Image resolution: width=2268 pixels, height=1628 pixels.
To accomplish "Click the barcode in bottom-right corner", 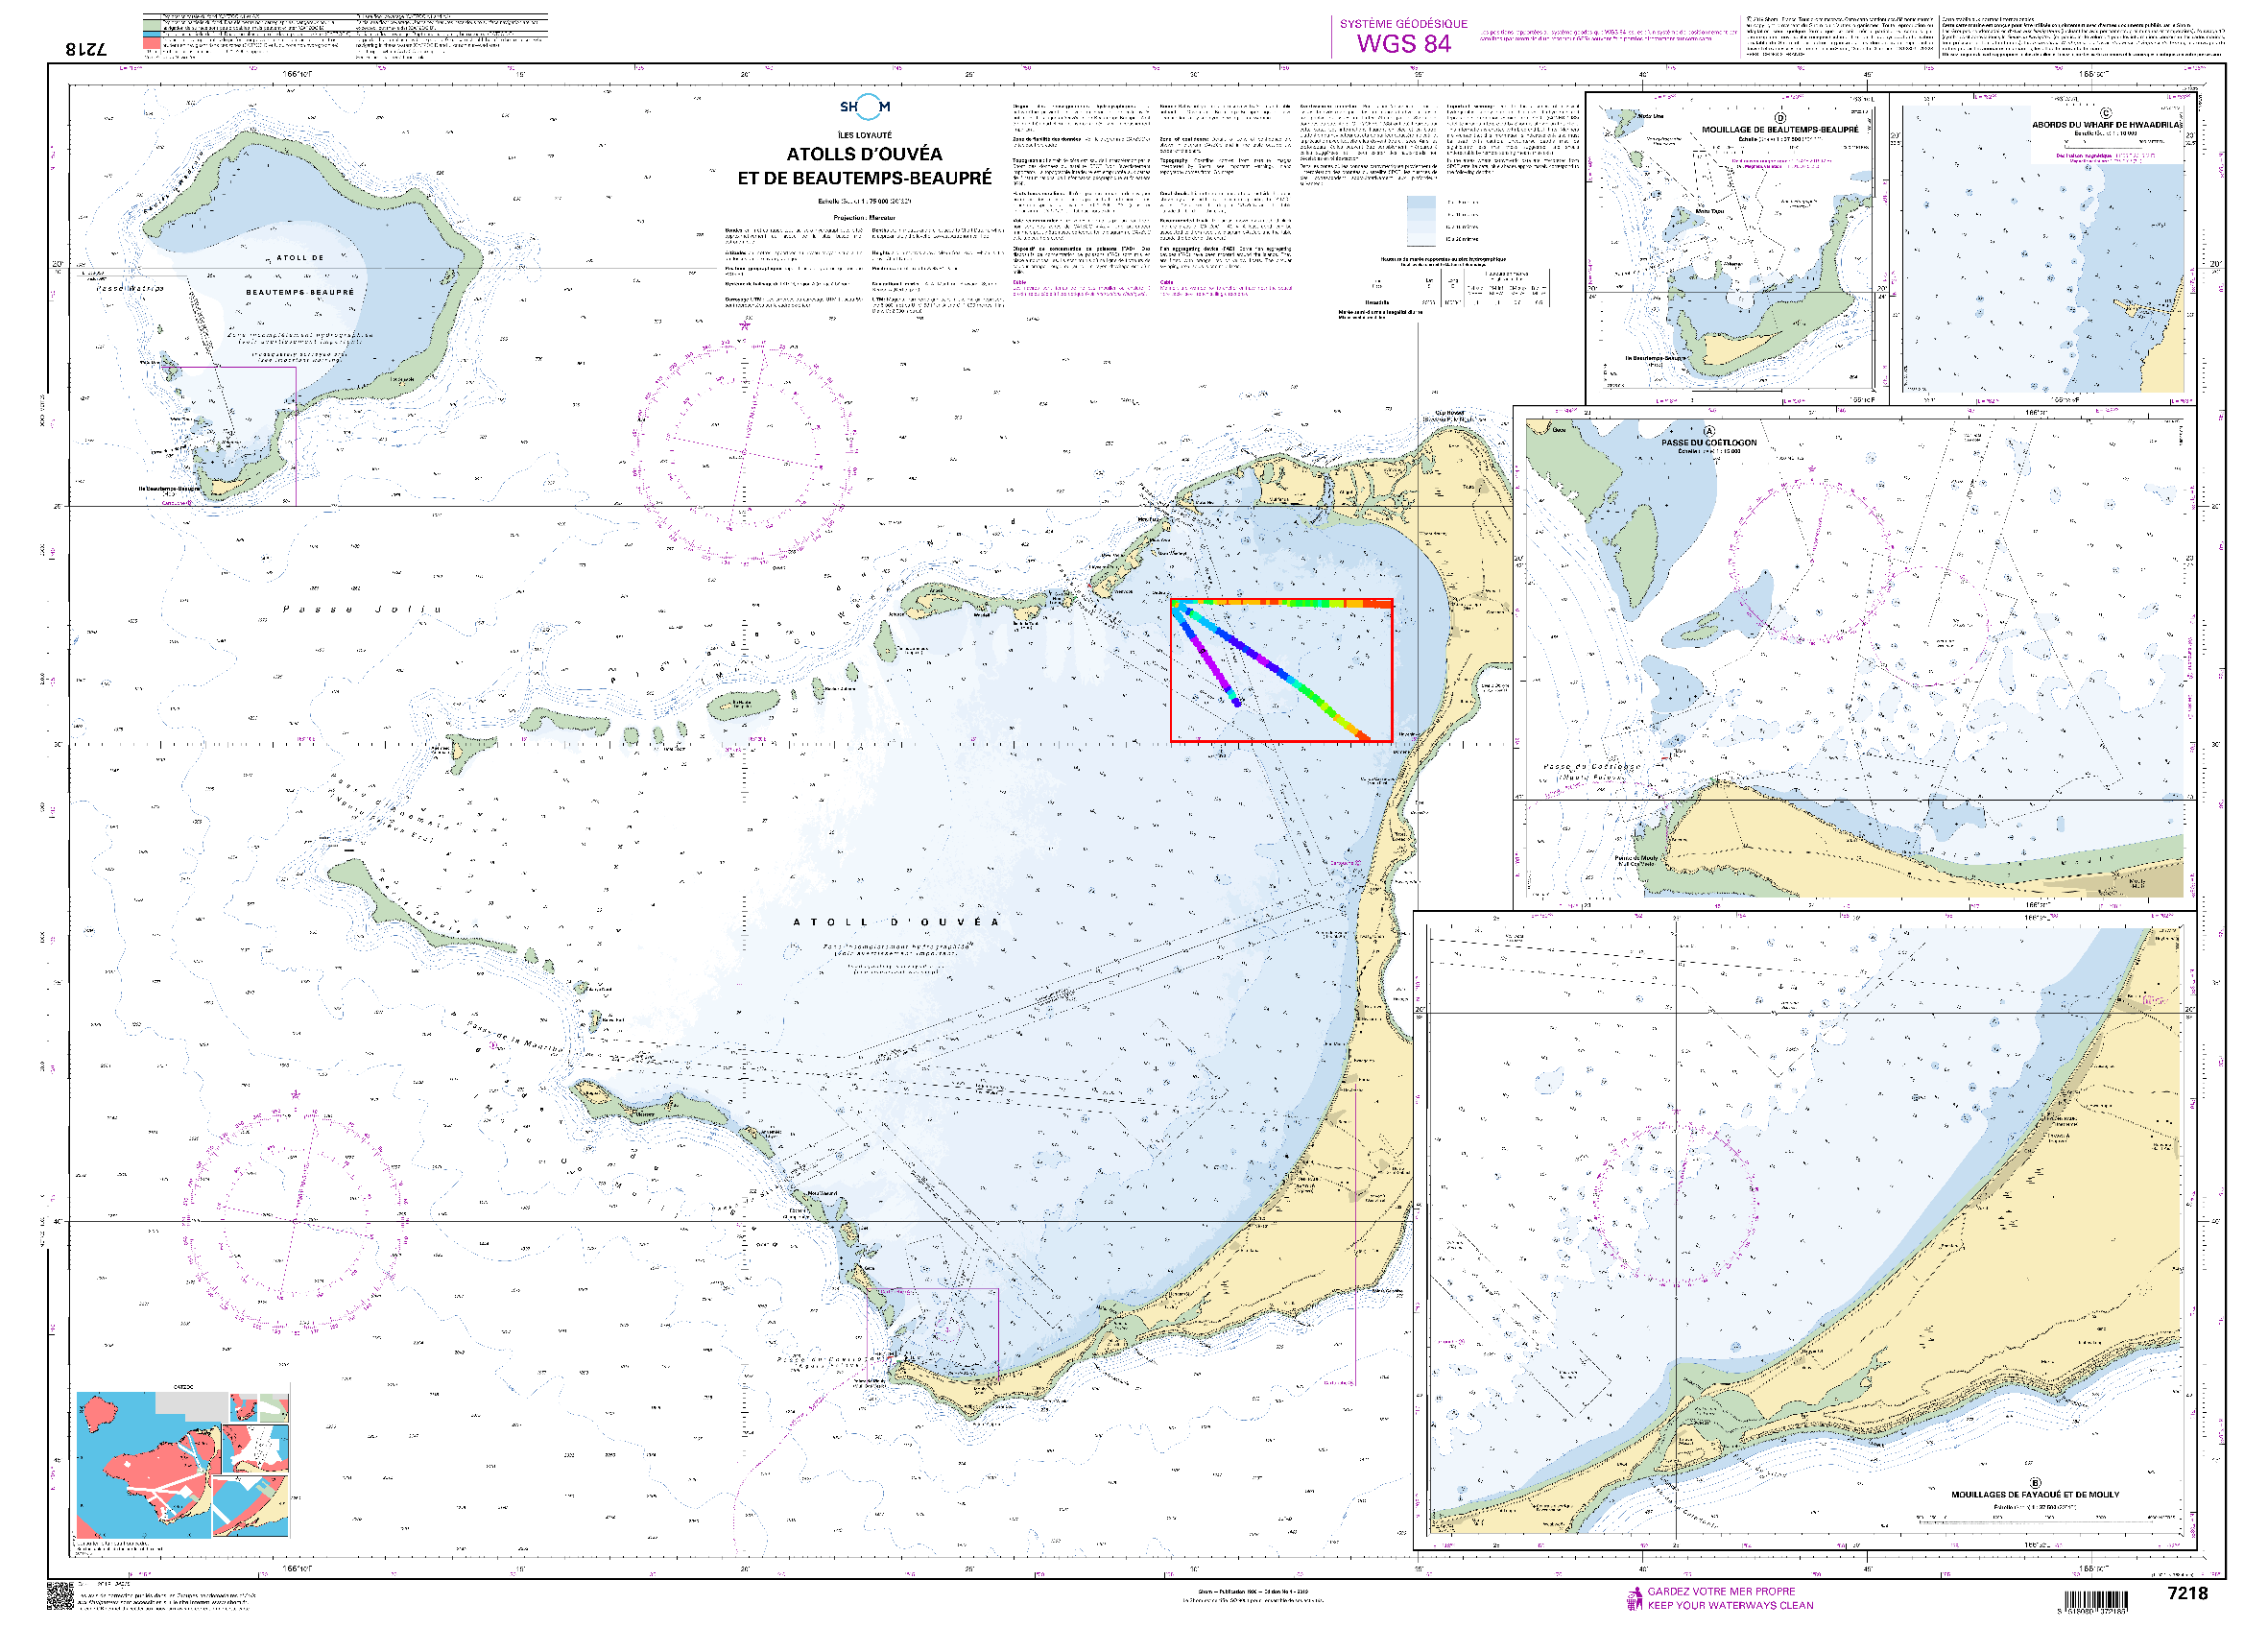I will pyautogui.click(x=2096, y=1601).
